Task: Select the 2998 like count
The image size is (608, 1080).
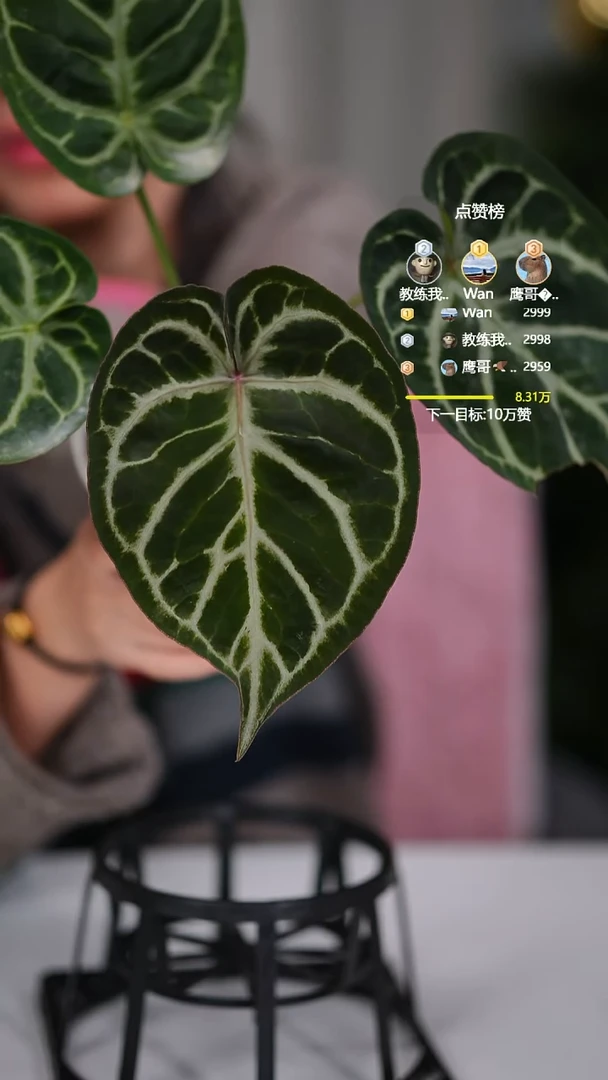Action: [536, 340]
